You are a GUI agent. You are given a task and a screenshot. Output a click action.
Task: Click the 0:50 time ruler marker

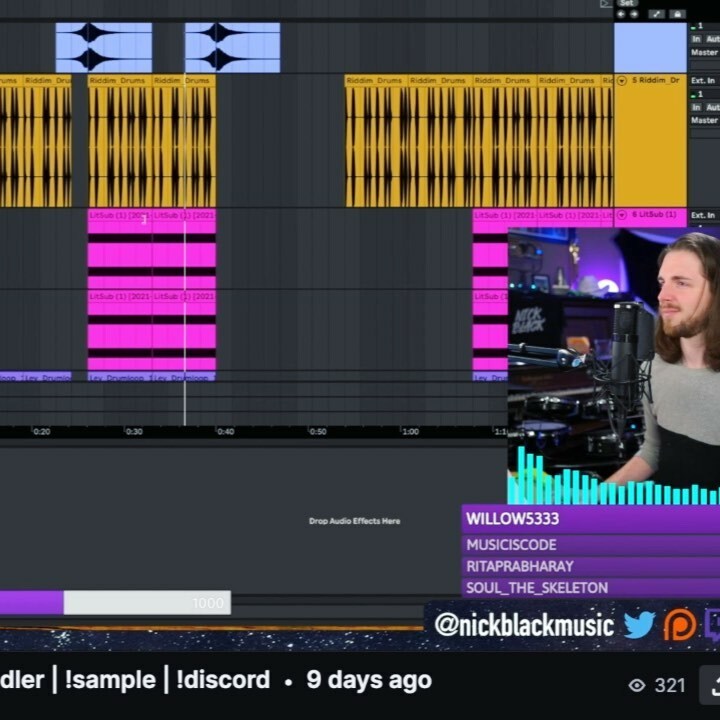click(x=318, y=432)
